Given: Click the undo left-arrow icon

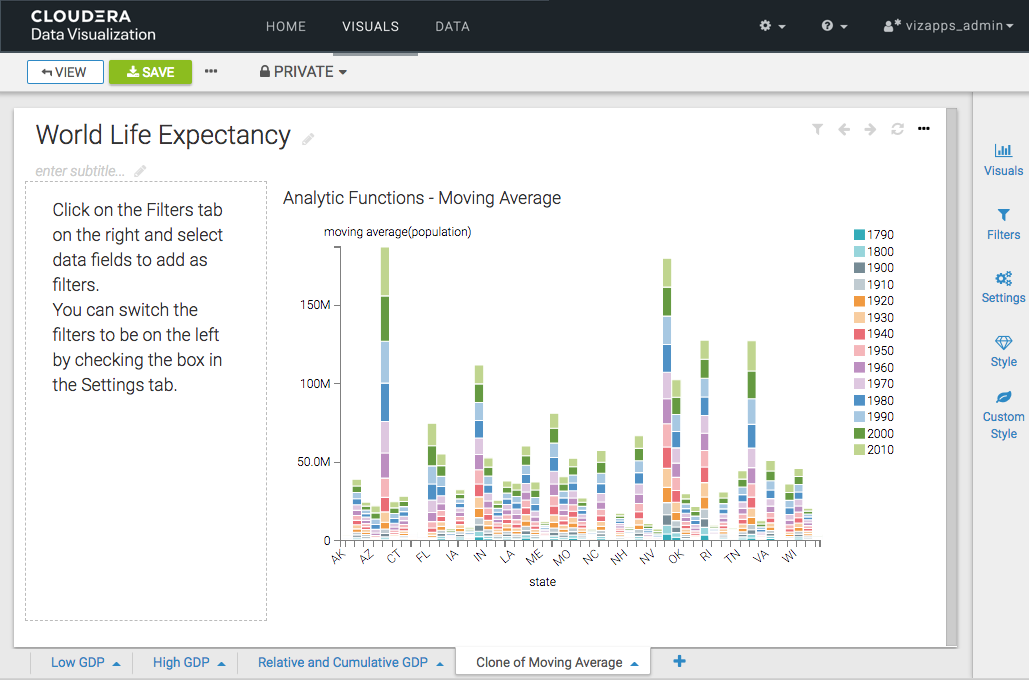Looking at the screenshot, I should tap(844, 129).
